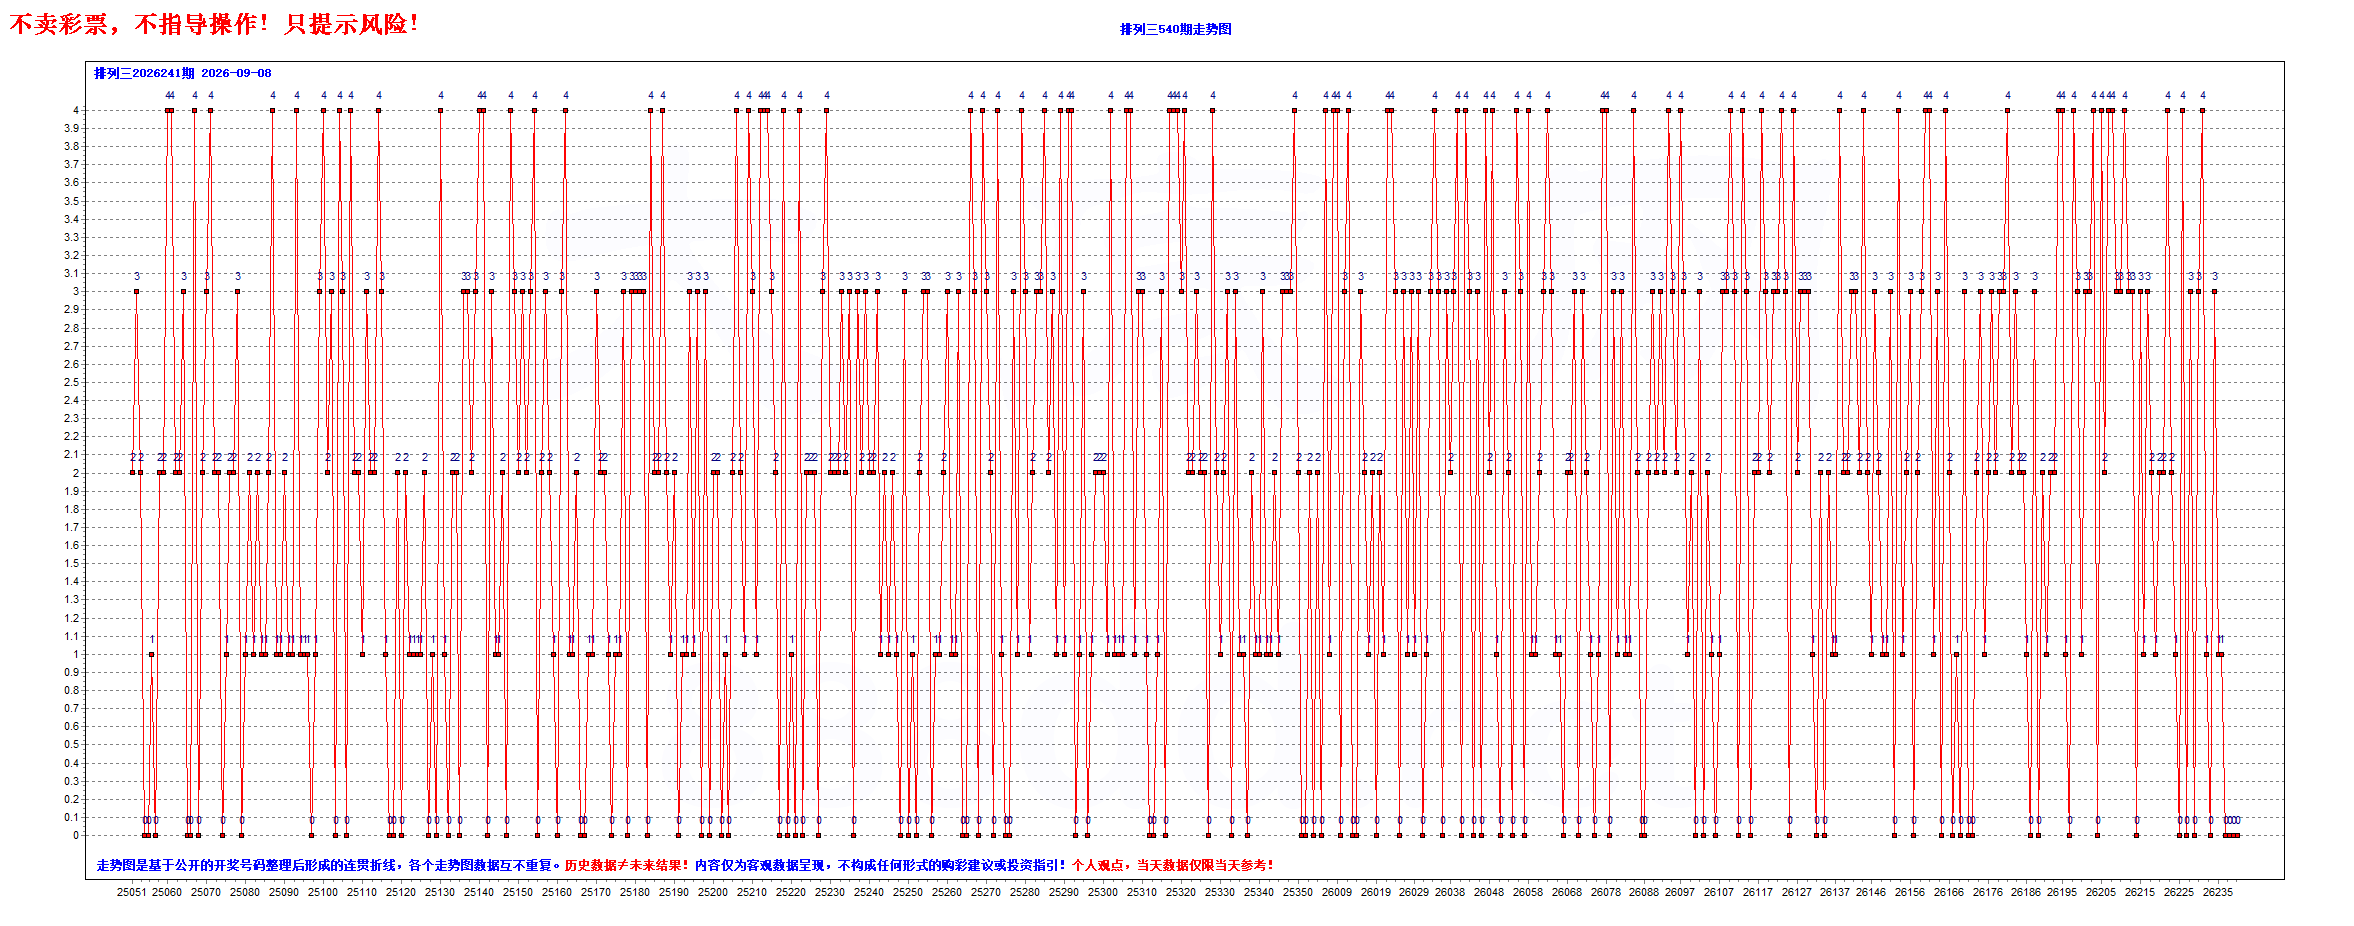The height and width of the screenshot is (926, 2354).
Task: Click the x-axis period label 26038
Action: pyautogui.click(x=1450, y=892)
